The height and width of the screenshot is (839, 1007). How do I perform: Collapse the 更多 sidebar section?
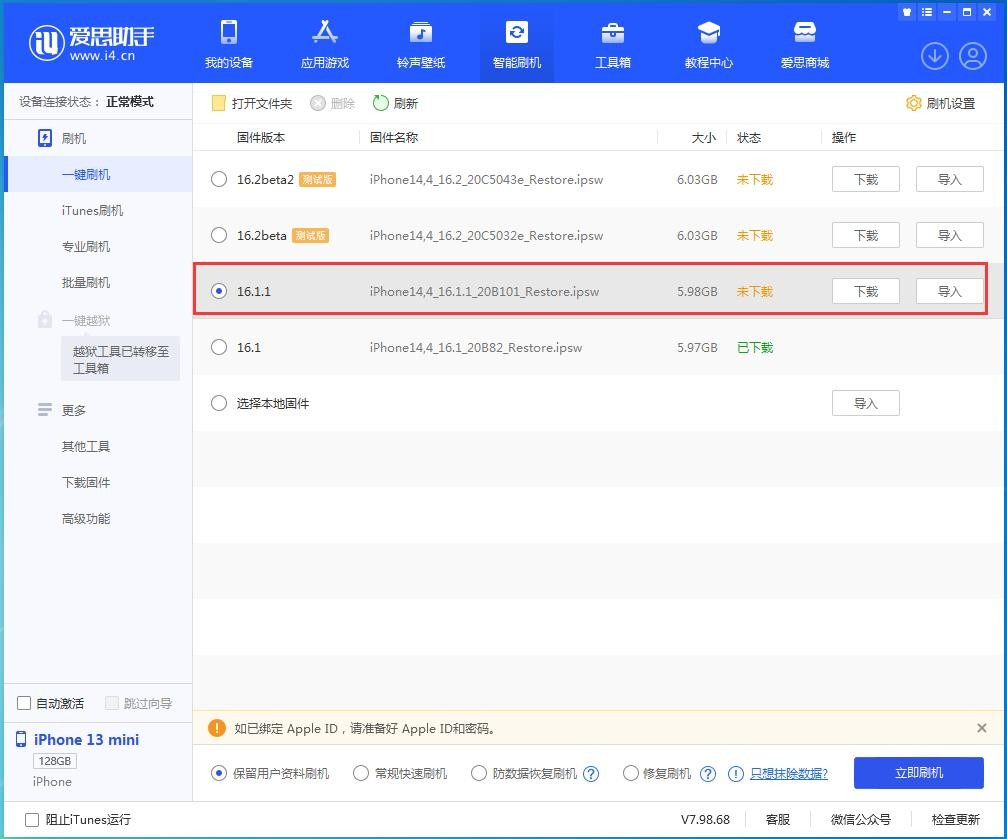tap(73, 410)
